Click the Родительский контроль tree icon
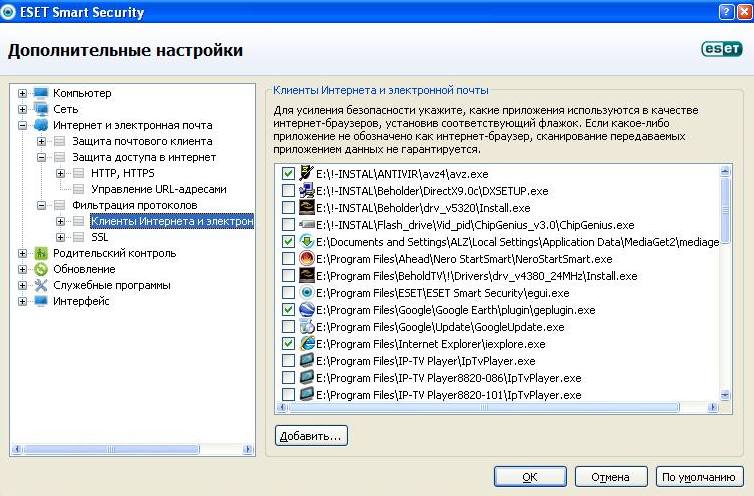 point(41,253)
